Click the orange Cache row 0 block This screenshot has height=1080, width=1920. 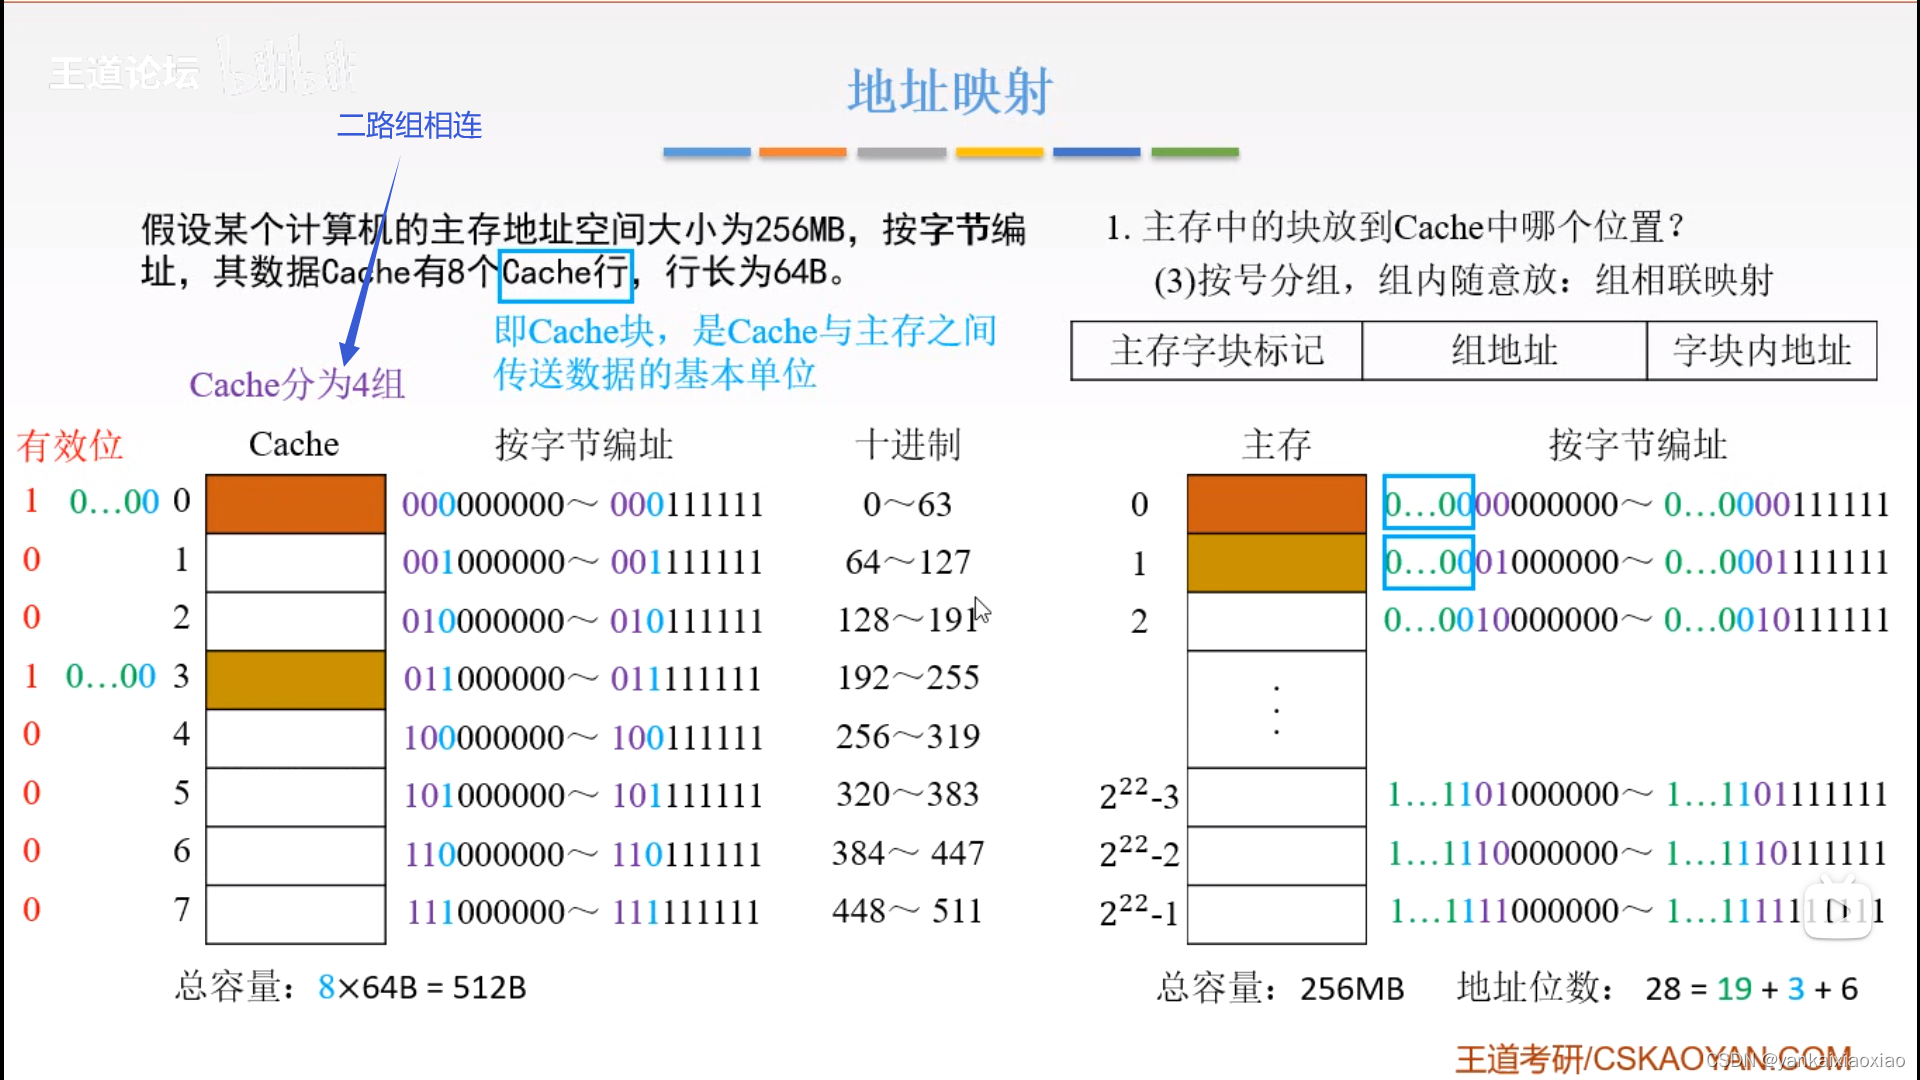pyautogui.click(x=296, y=504)
